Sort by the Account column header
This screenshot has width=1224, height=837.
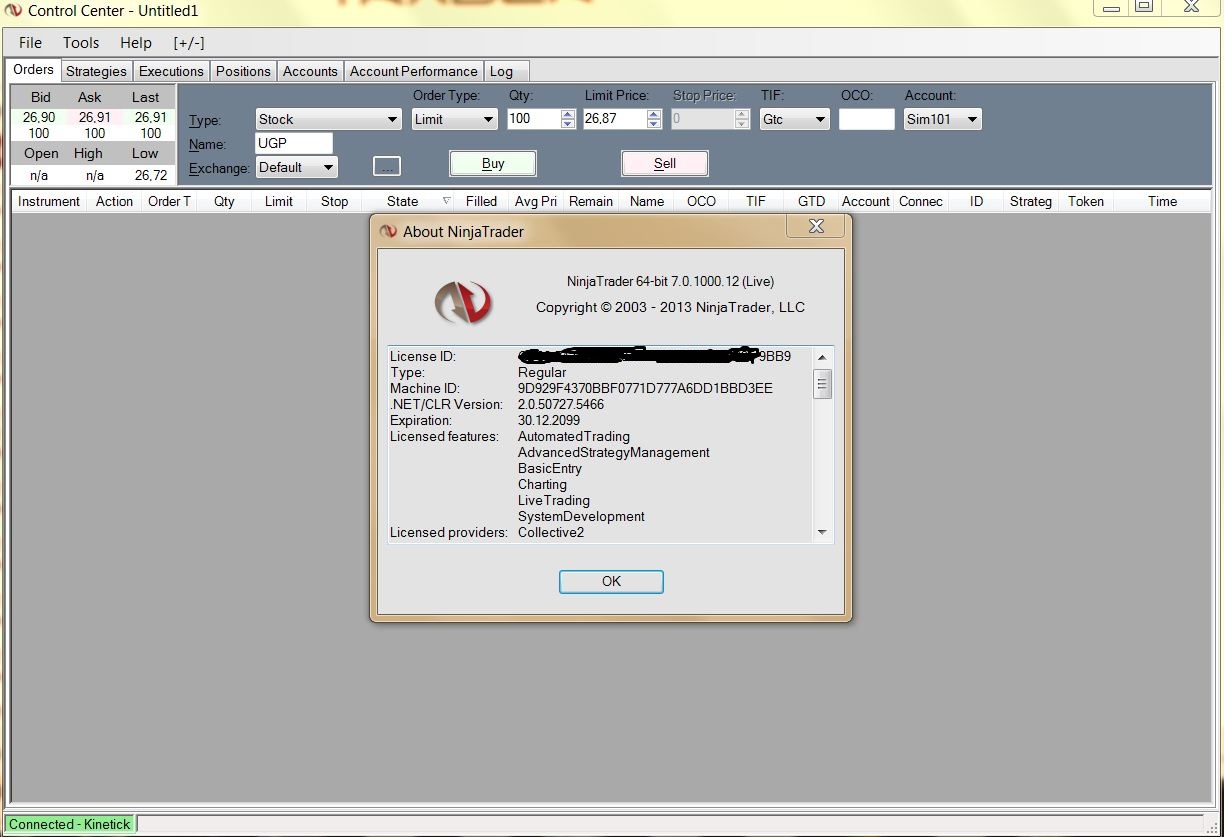pyautogui.click(x=866, y=201)
